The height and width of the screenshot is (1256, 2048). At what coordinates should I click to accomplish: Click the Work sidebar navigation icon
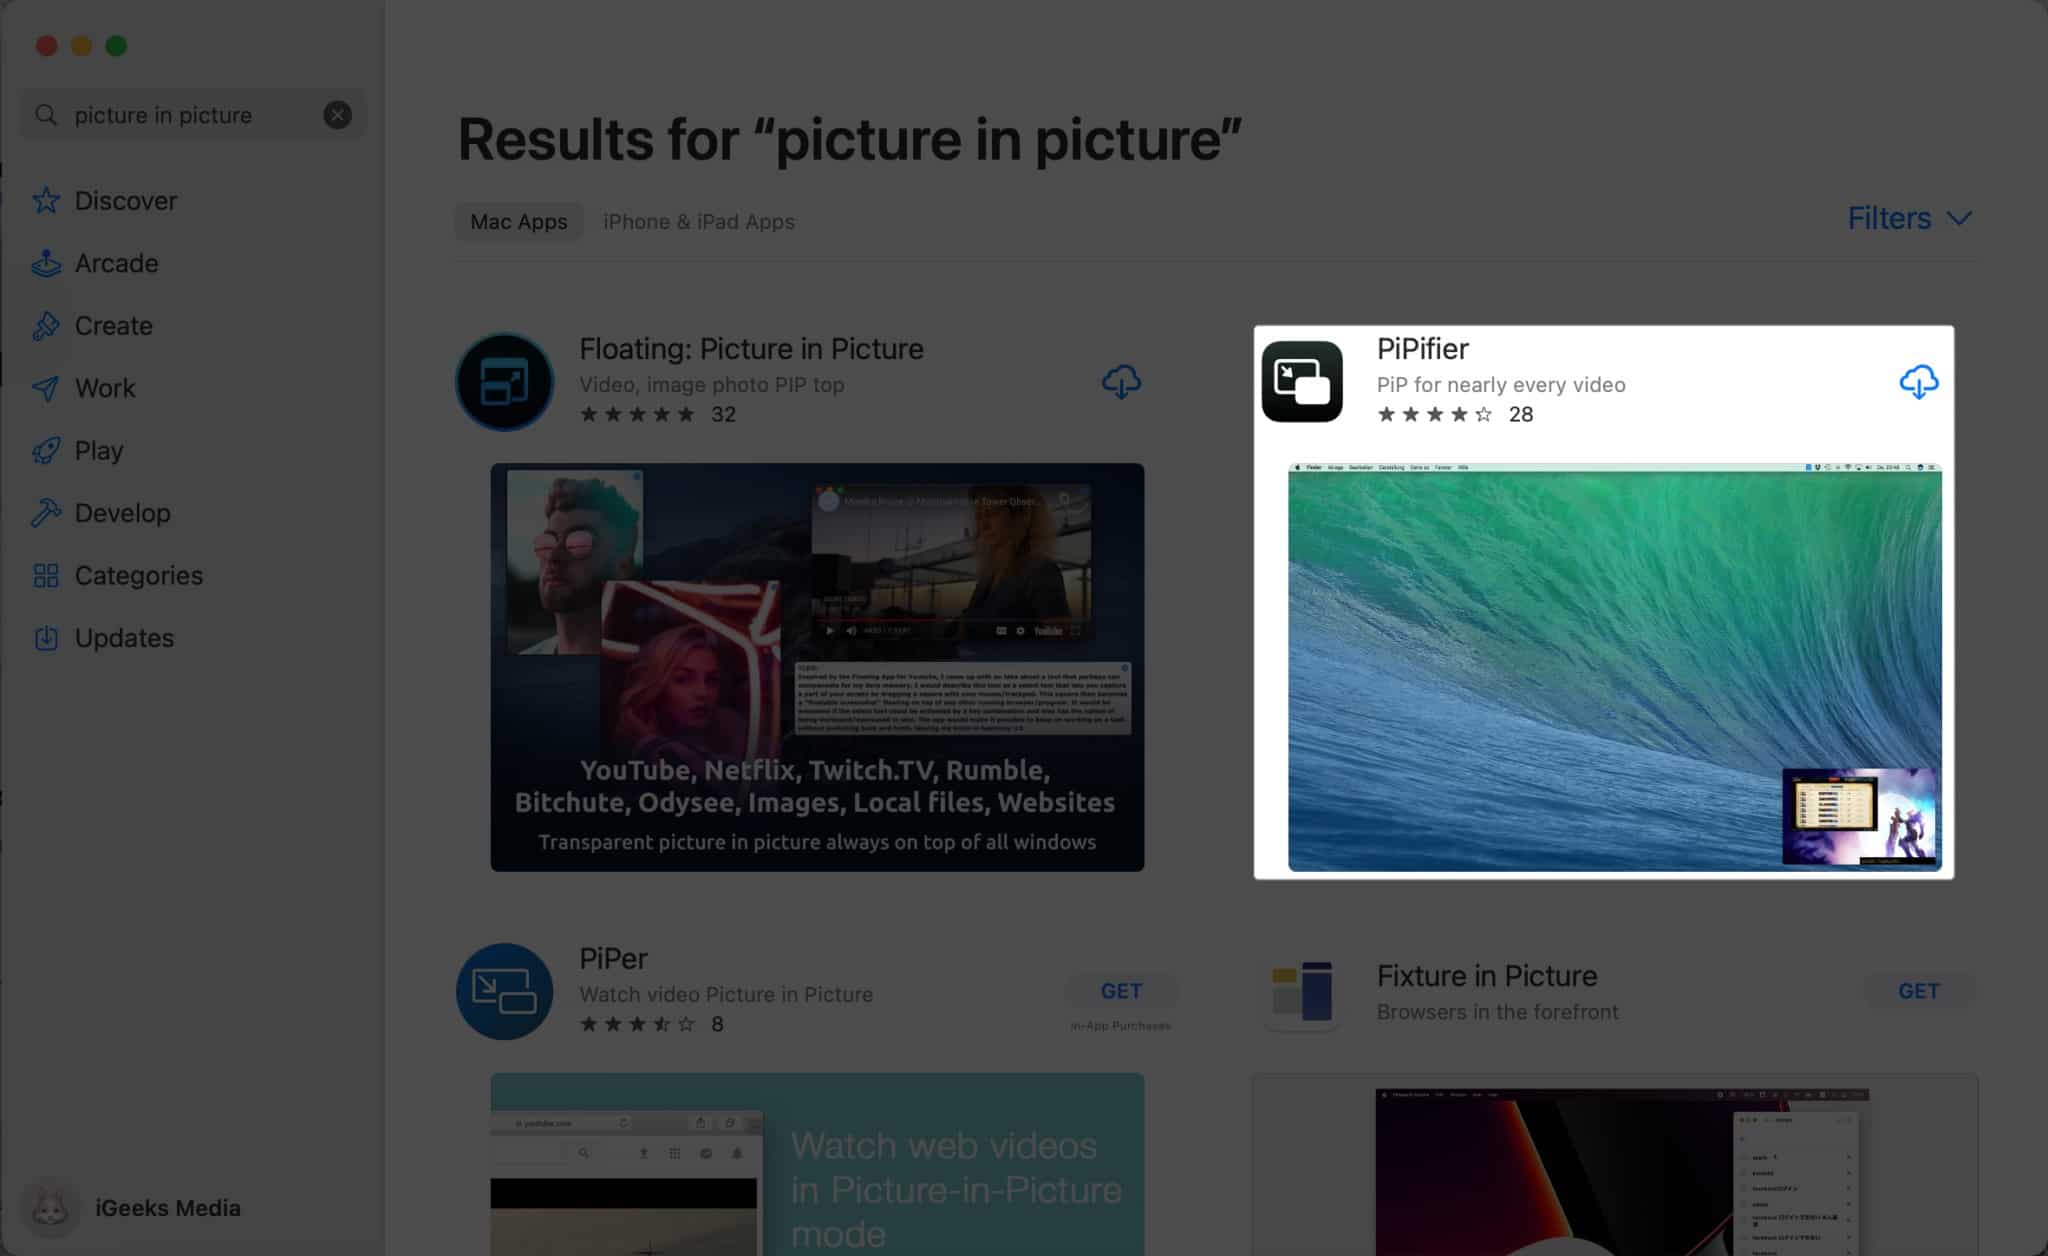45,387
